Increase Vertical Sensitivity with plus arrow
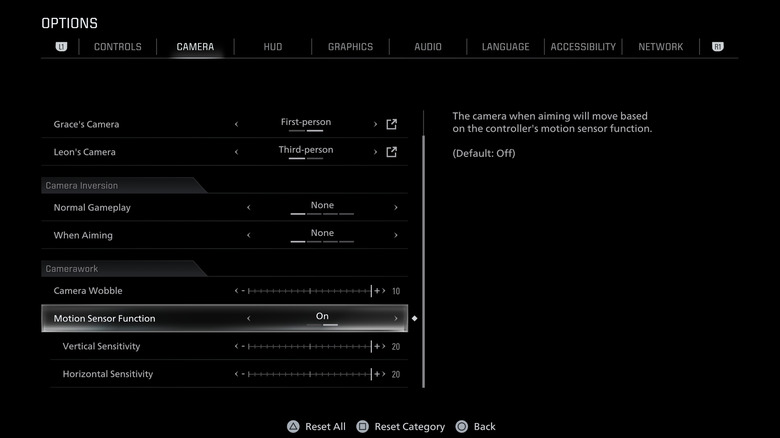780x438 pixels. pyautogui.click(x=380, y=346)
